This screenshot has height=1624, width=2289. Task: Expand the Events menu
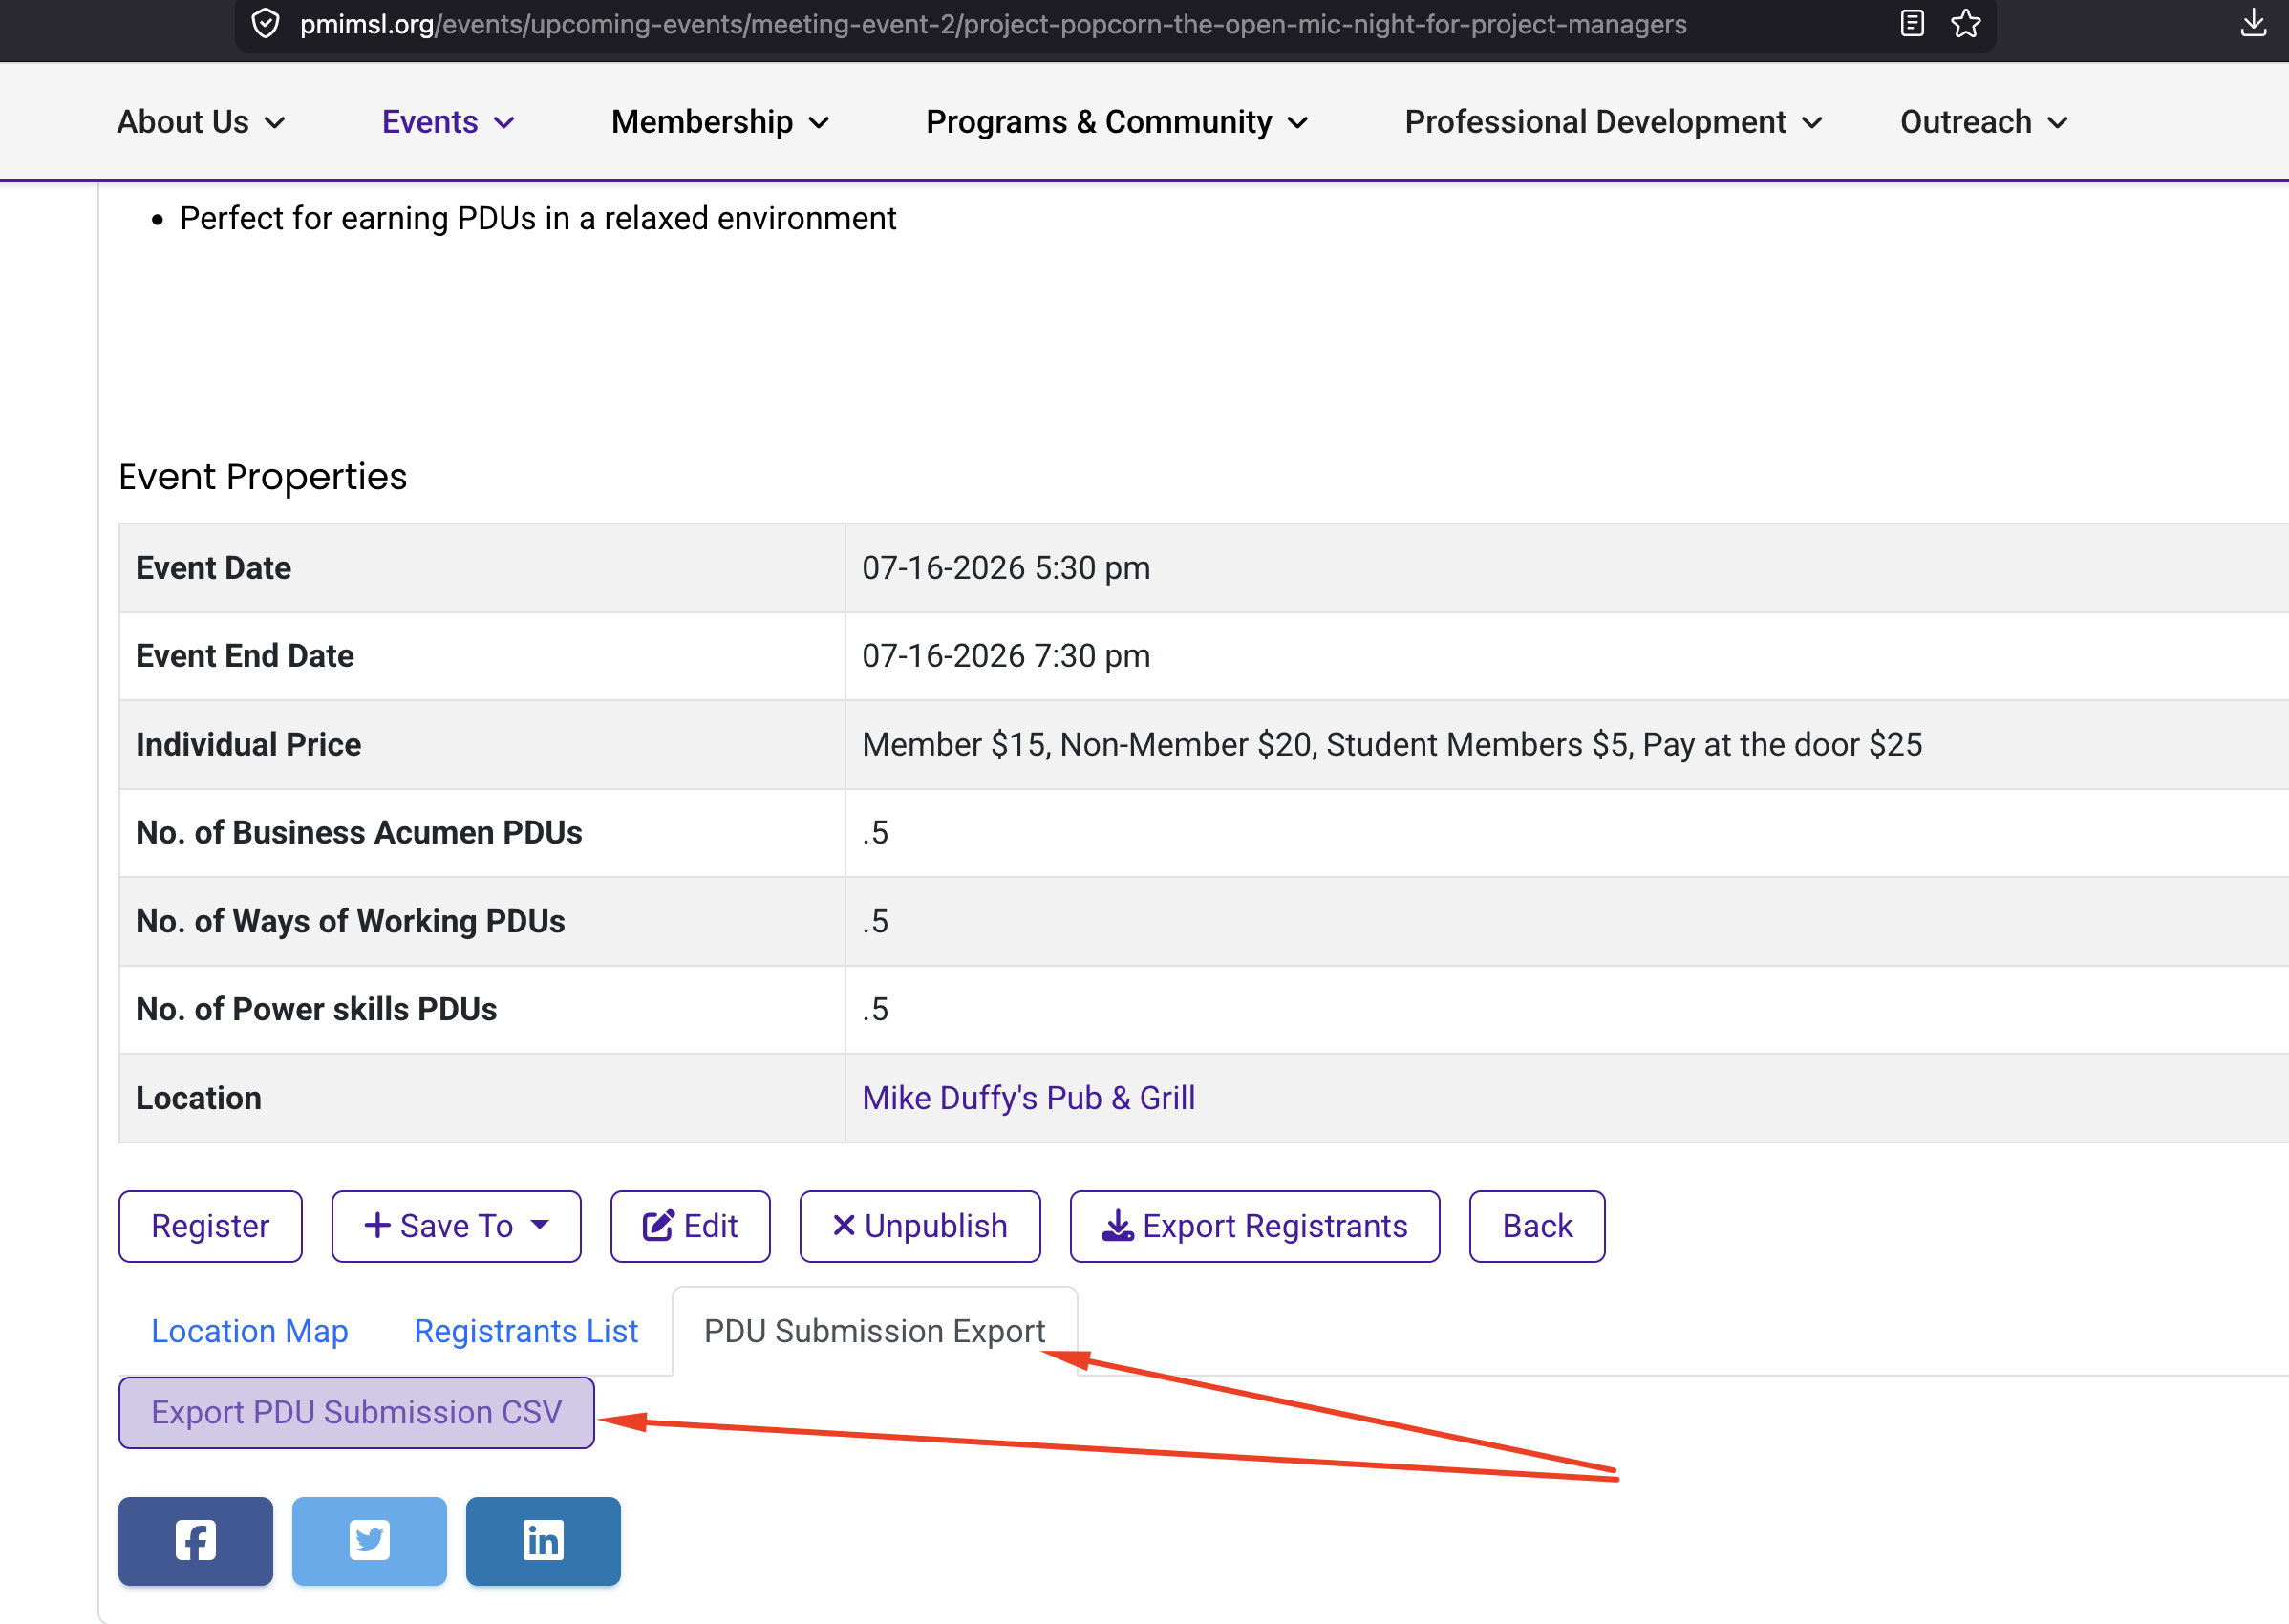448,122
